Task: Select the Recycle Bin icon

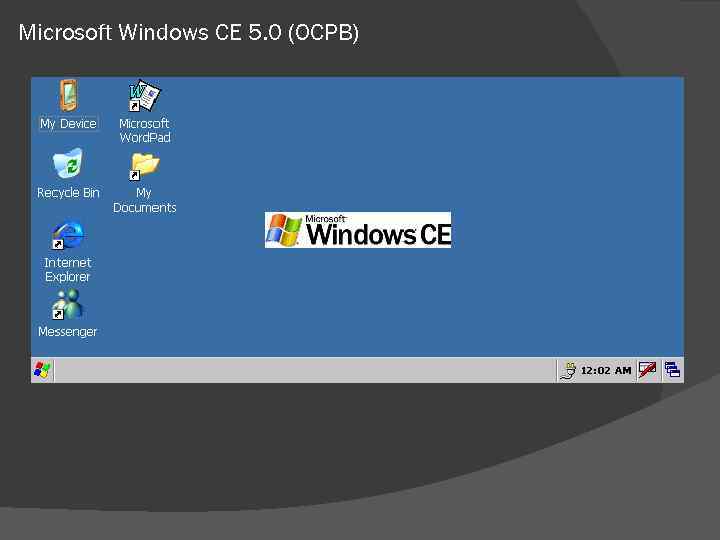Action: tap(68, 163)
